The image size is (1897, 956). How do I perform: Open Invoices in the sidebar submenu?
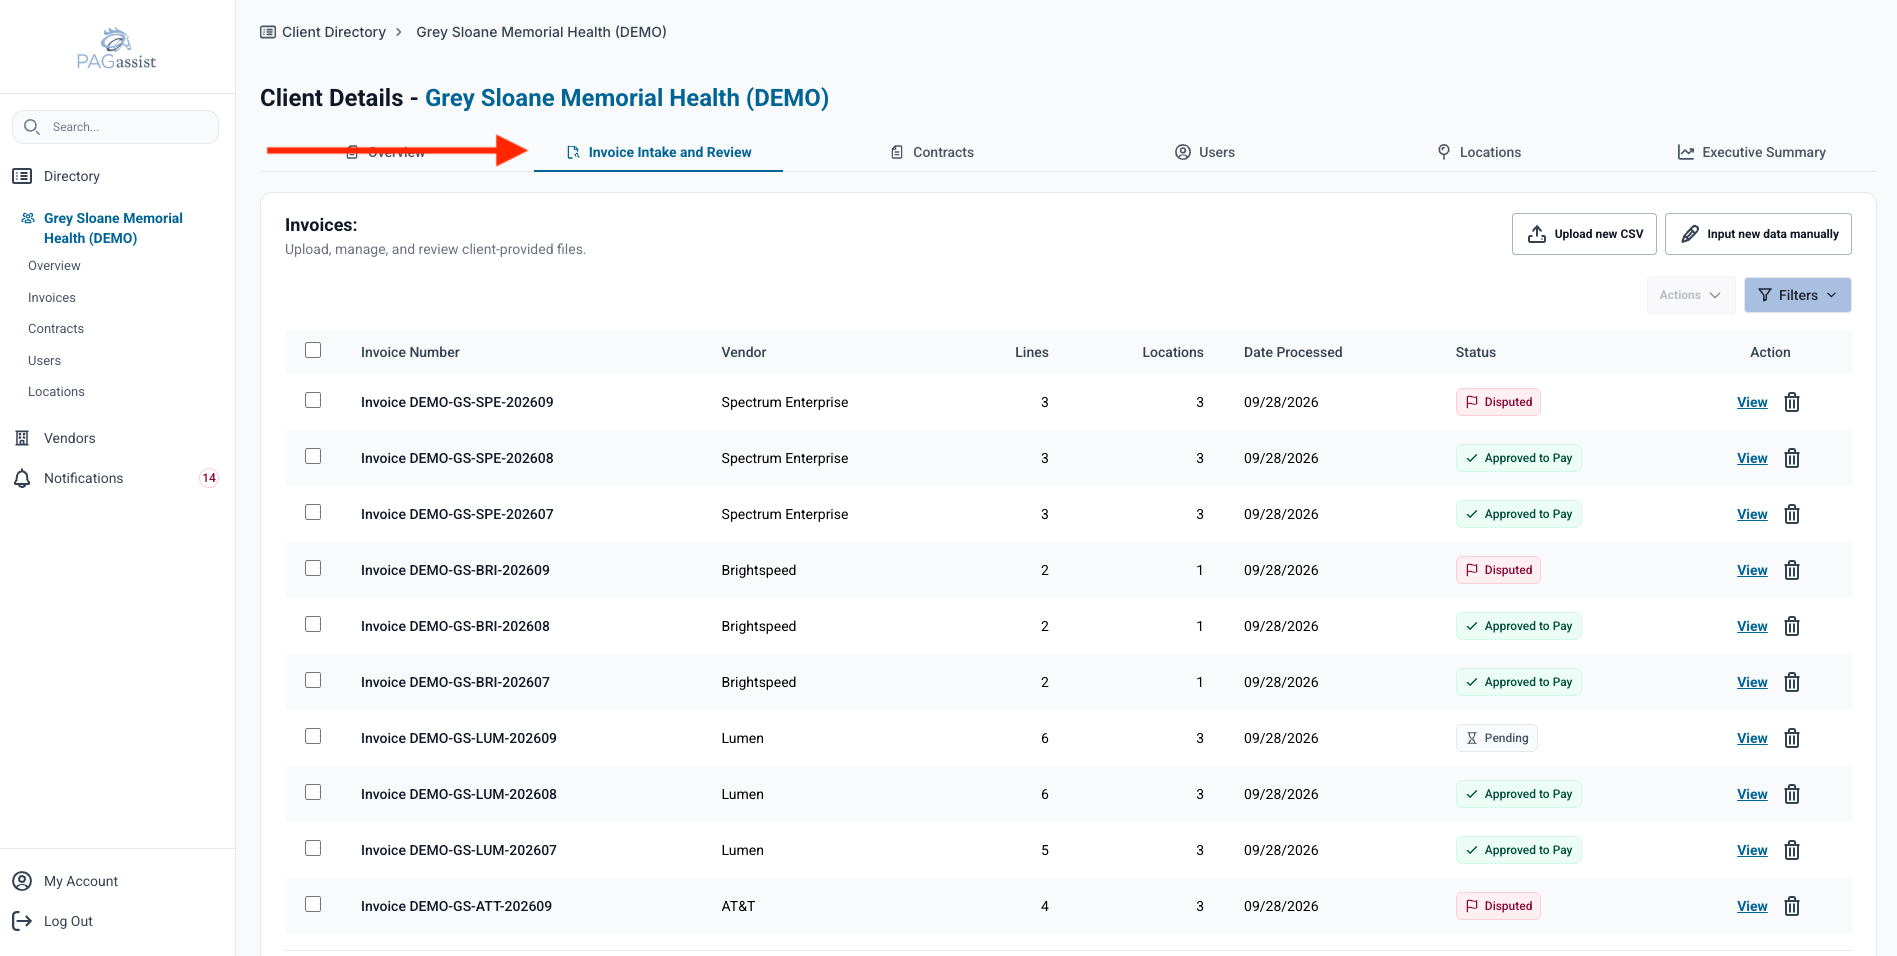point(52,298)
